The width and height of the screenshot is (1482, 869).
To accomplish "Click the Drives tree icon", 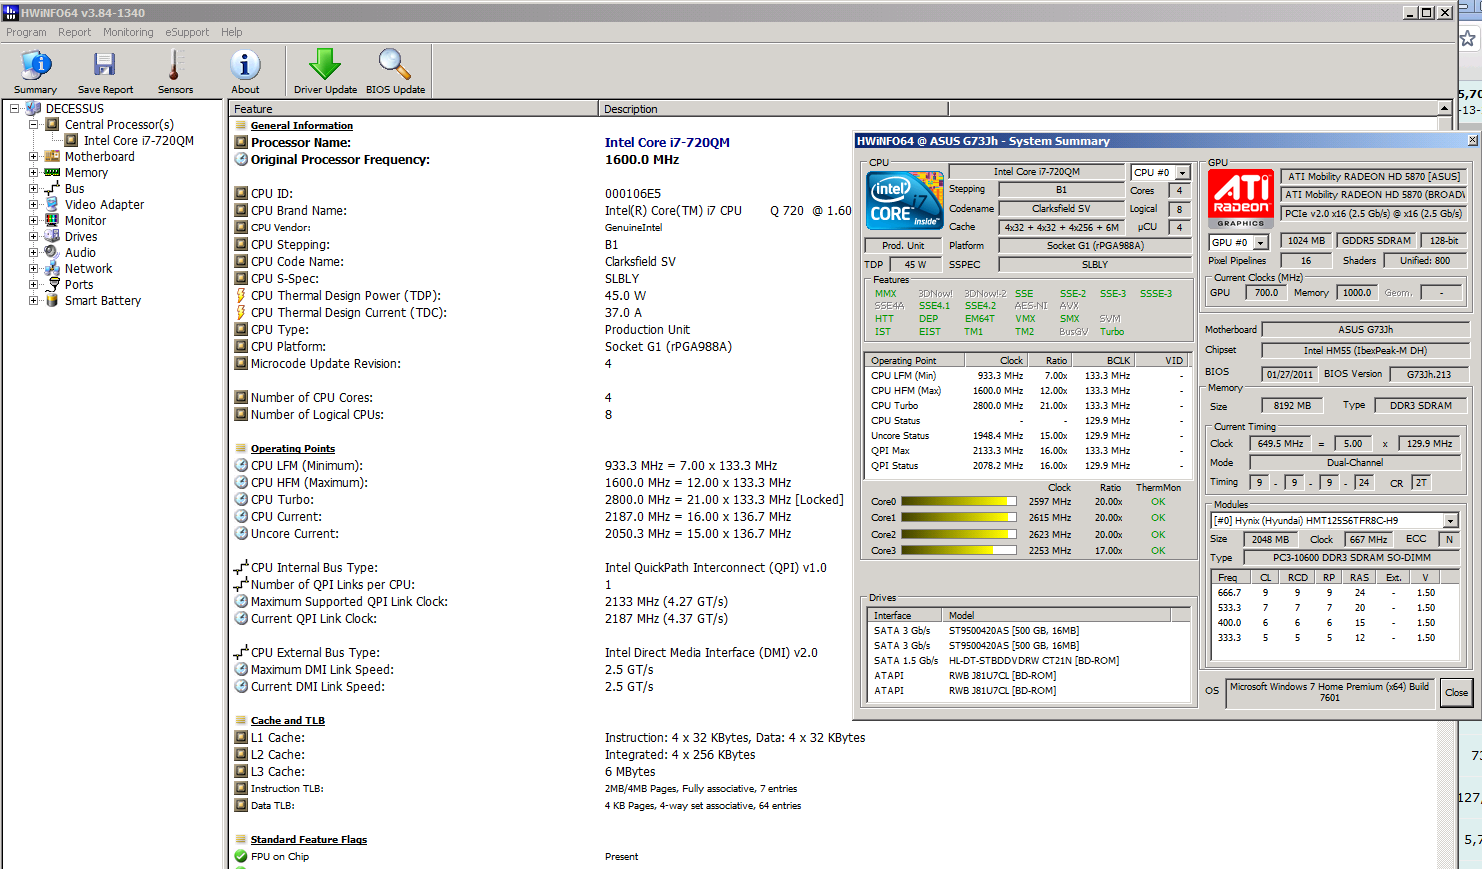I will coord(52,237).
